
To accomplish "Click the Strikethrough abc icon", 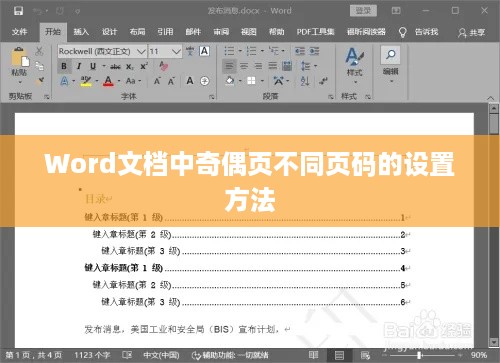I will point(115,67).
